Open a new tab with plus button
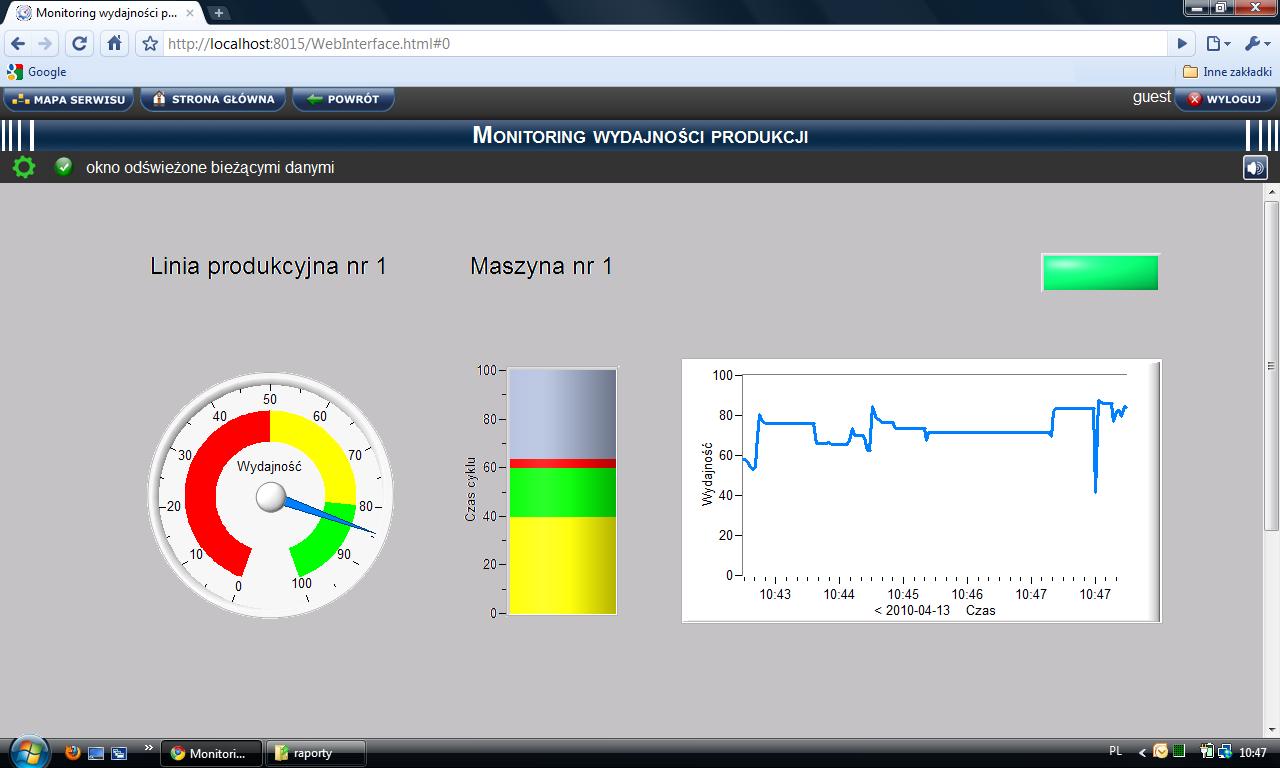The width and height of the screenshot is (1280, 768). point(218,13)
